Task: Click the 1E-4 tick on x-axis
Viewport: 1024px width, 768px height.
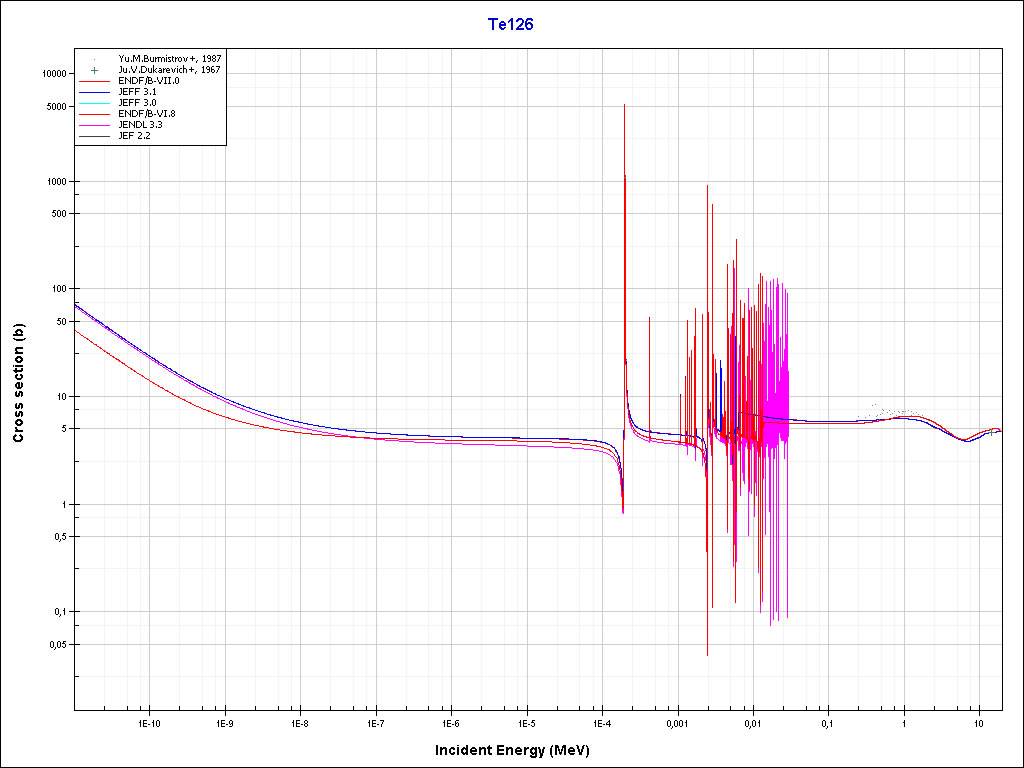Action: pyautogui.click(x=602, y=722)
